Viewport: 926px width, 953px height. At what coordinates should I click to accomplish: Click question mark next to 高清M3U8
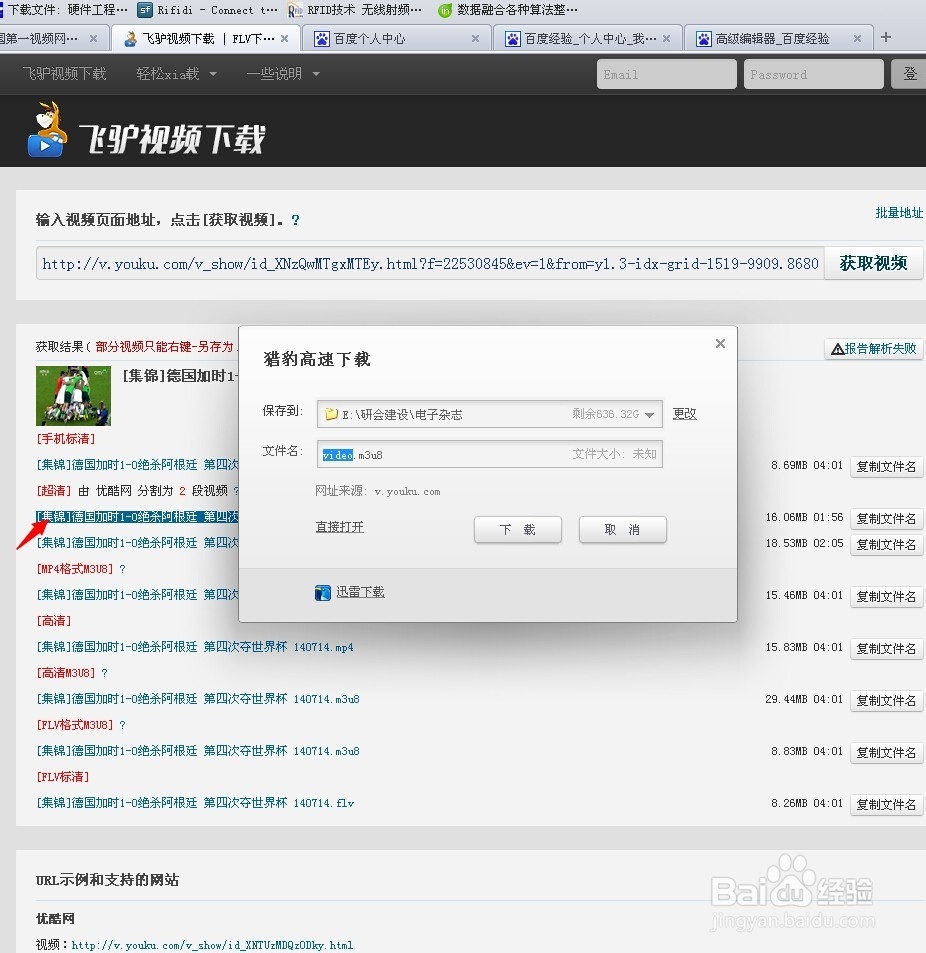click(x=104, y=673)
